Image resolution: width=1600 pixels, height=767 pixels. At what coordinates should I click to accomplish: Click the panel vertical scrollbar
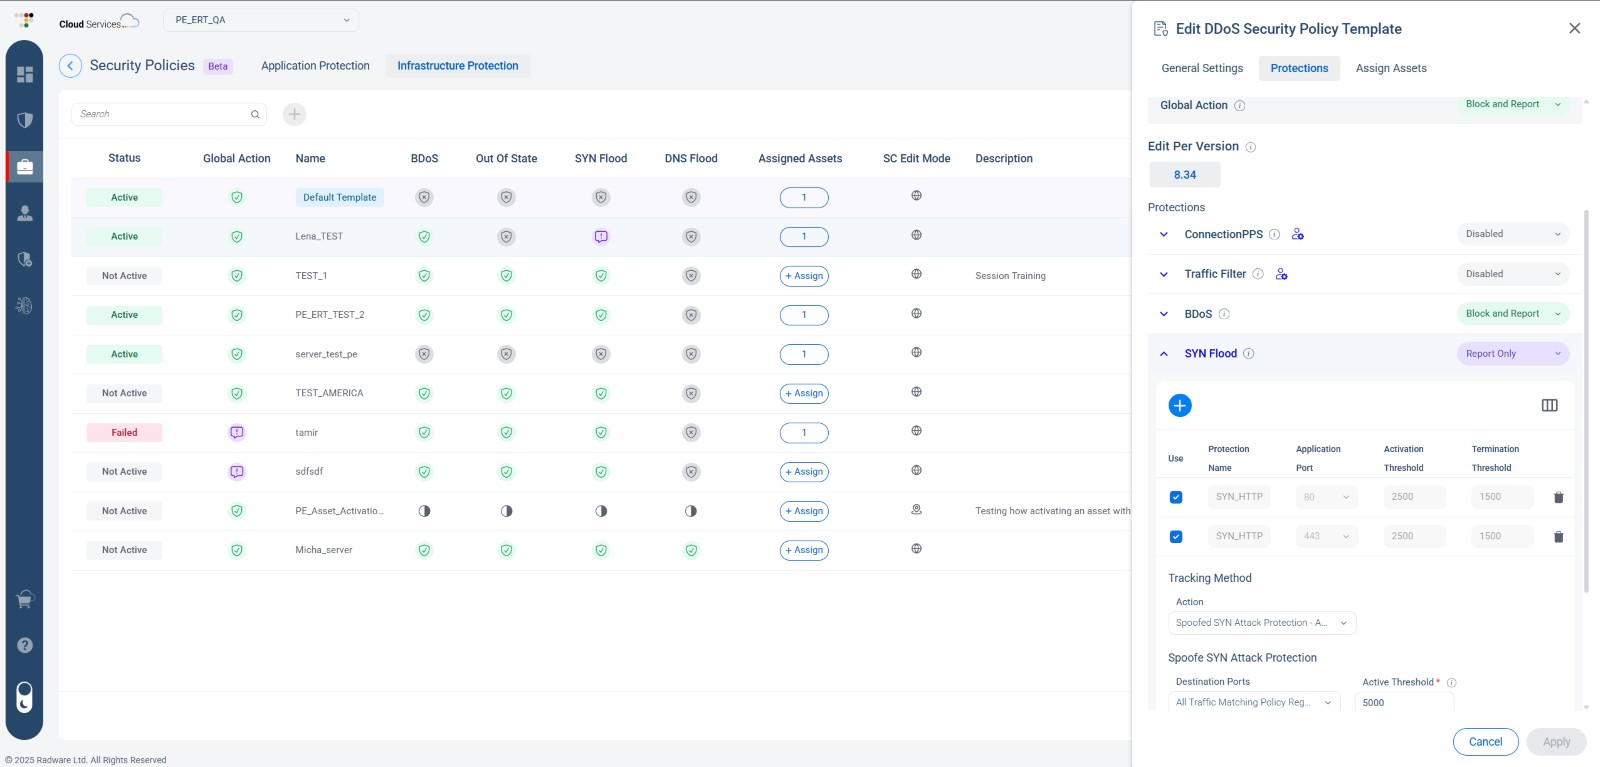click(x=1586, y=400)
